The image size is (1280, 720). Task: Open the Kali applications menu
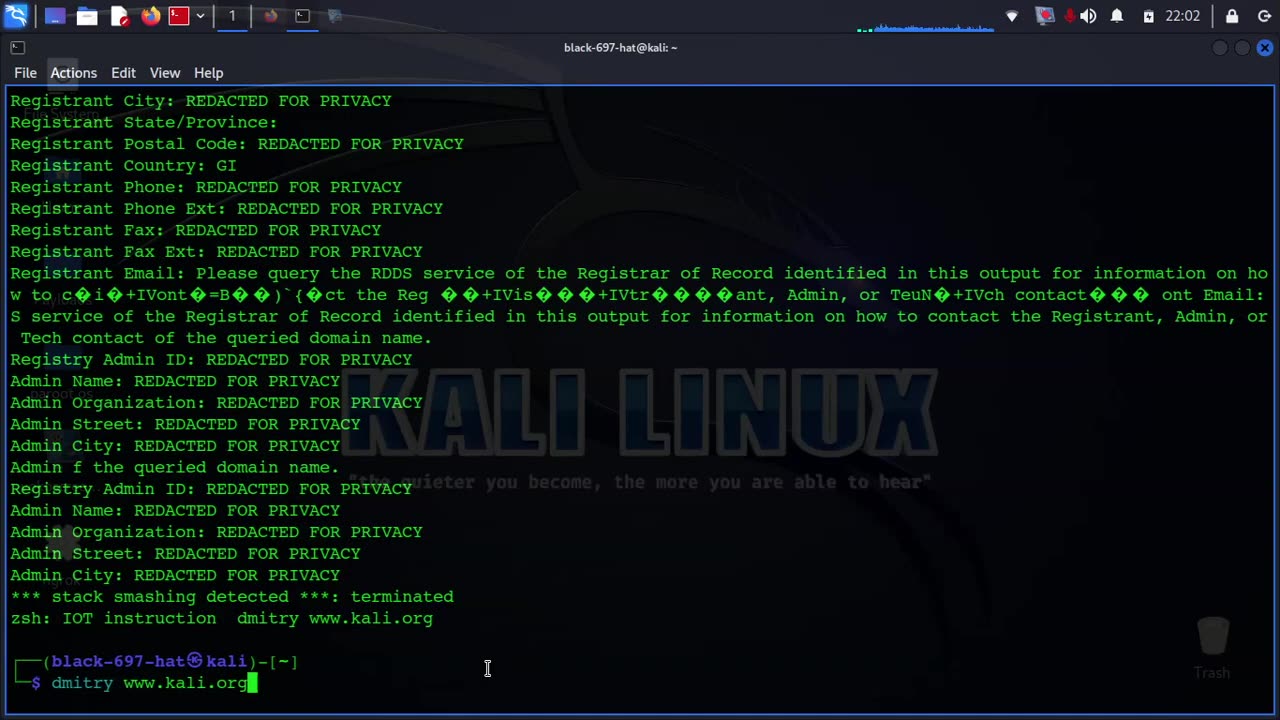[17, 16]
